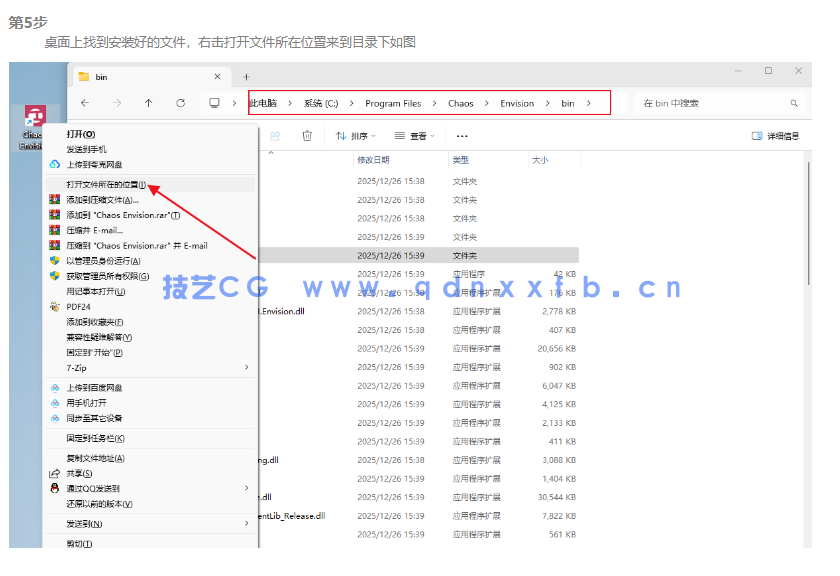The image size is (840, 576).
Task: Click the navigate up arrow icon
Action: [149, 103]
